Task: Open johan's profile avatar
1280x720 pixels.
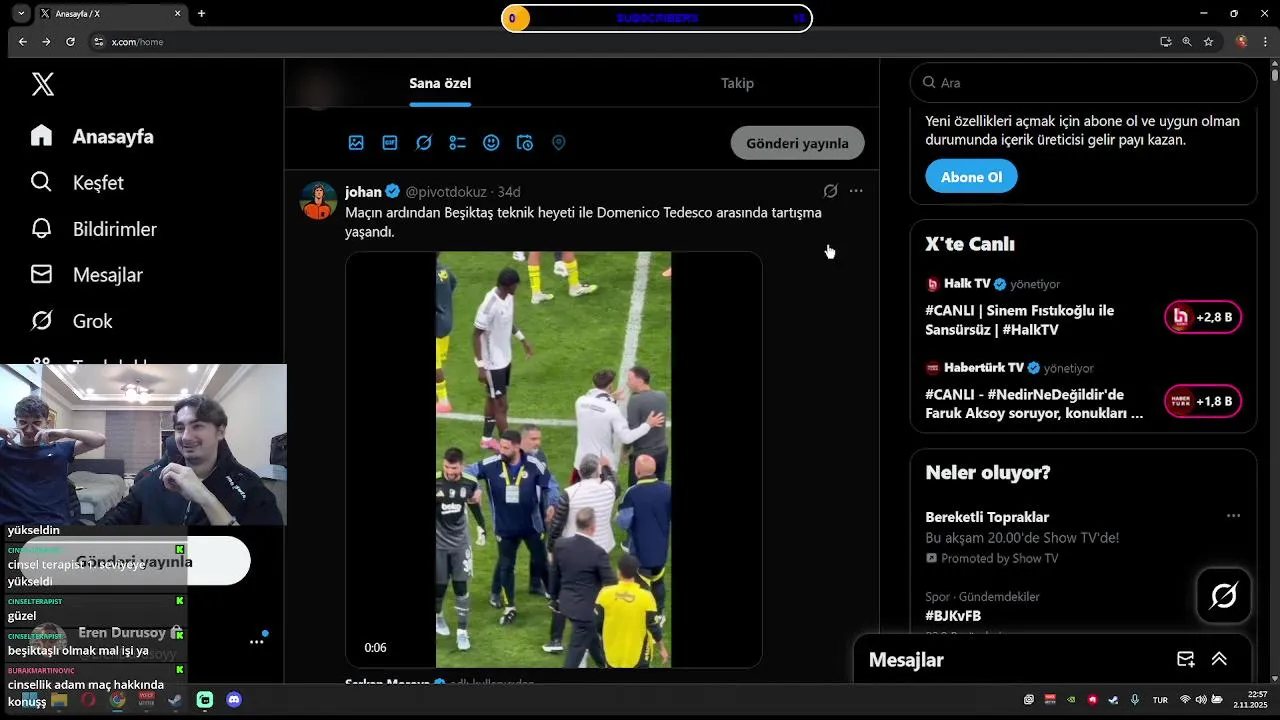Action: click(318, 201)
